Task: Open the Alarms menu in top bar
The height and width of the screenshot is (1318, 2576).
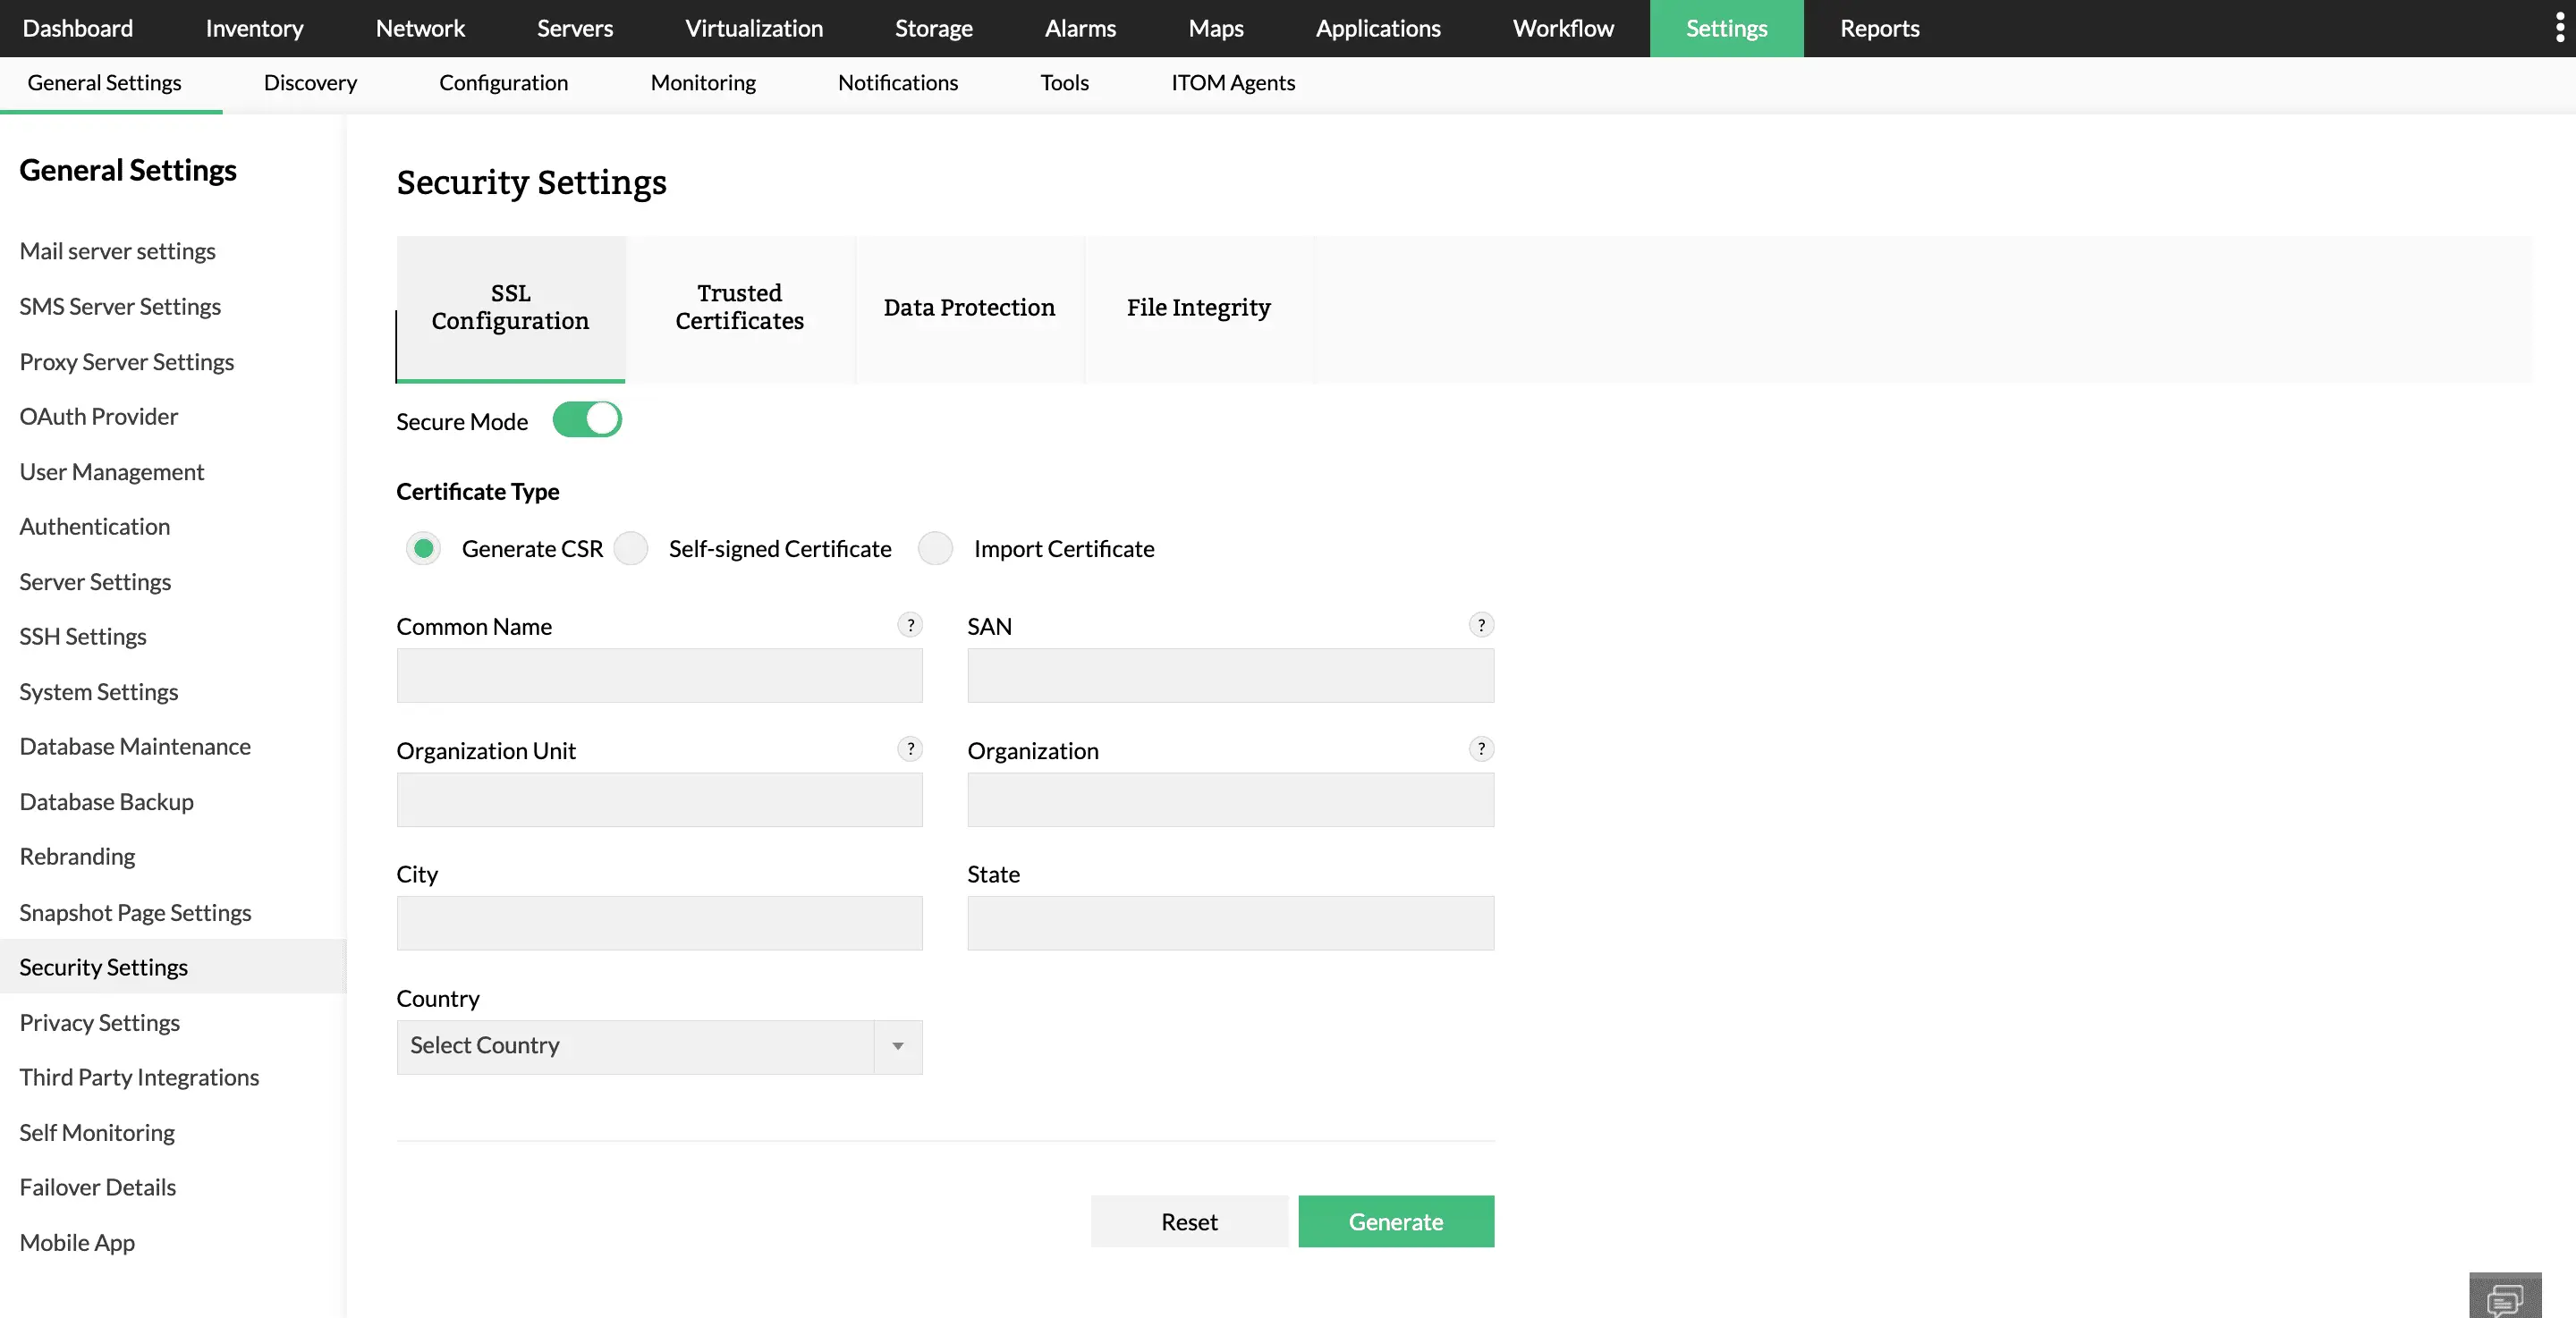Action: 1080,28
